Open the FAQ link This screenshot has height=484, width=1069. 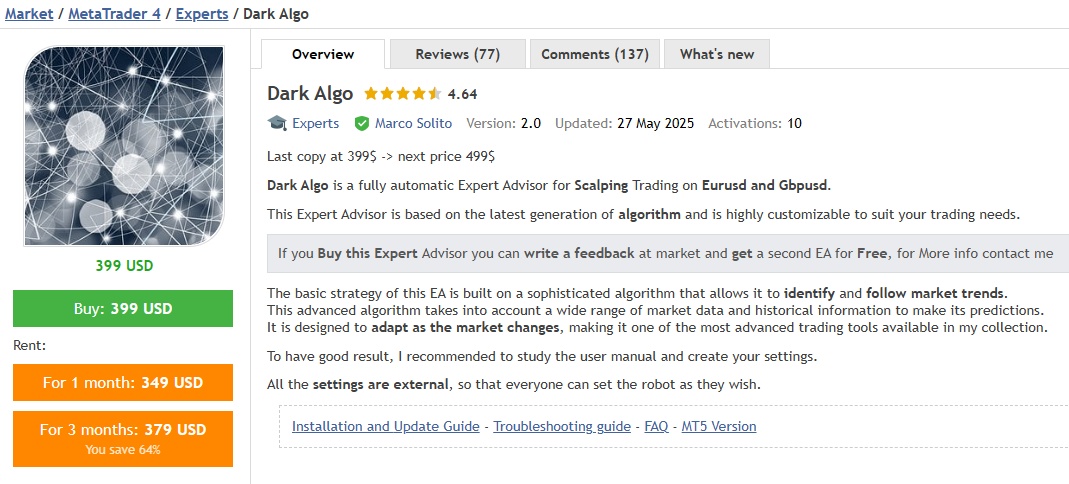point(656,426)
